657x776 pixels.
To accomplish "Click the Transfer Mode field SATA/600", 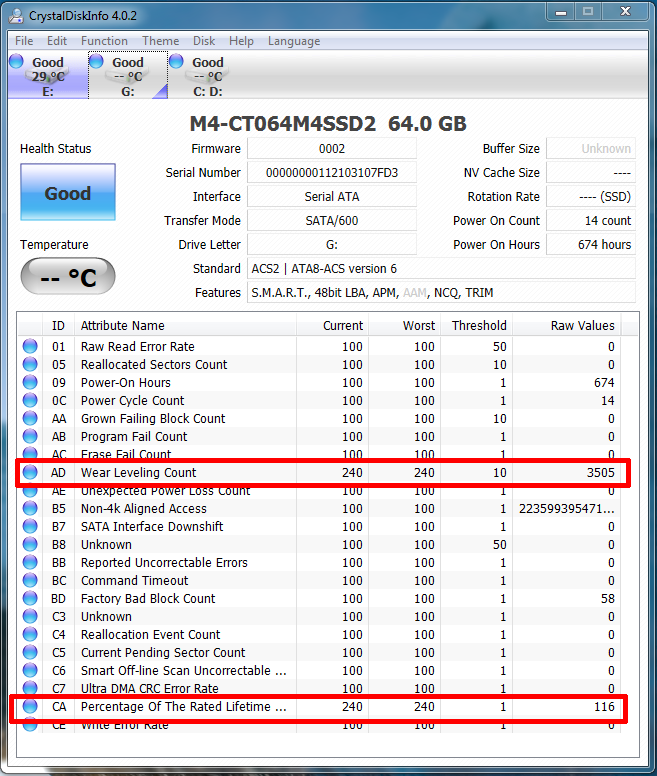I will 331,220.
